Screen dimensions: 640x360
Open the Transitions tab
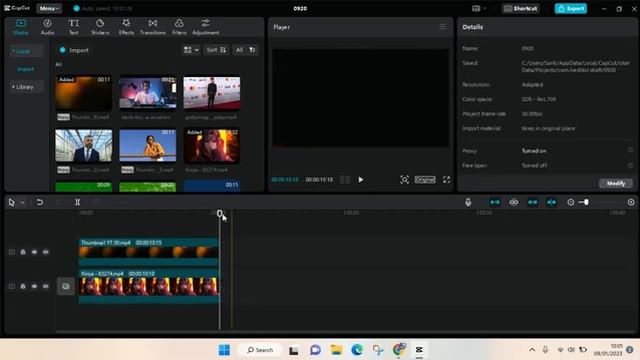153,27
